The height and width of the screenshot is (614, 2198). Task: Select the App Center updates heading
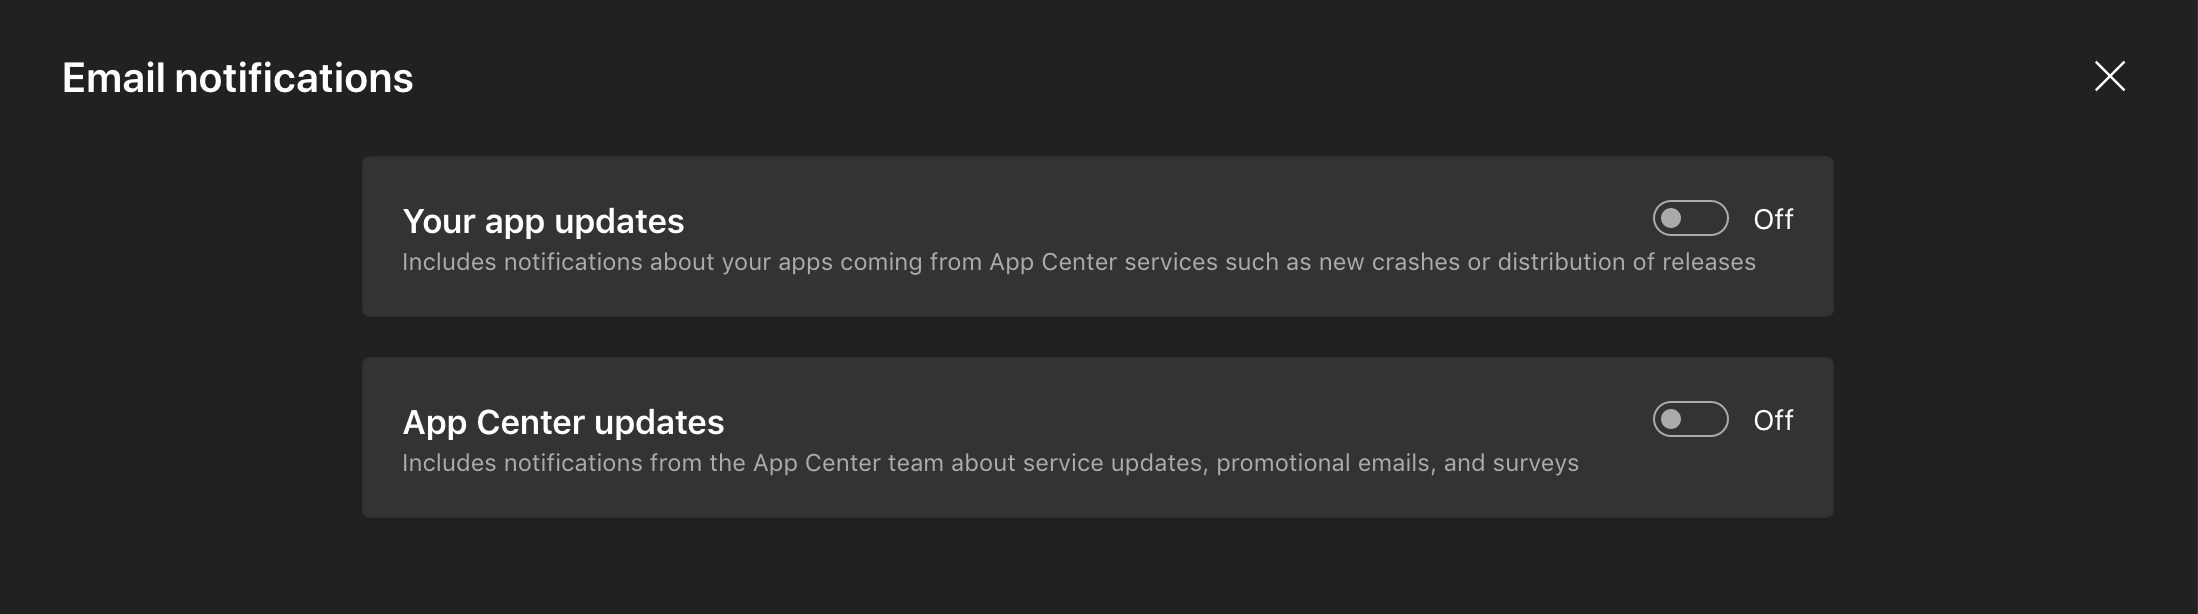point(564,421)
